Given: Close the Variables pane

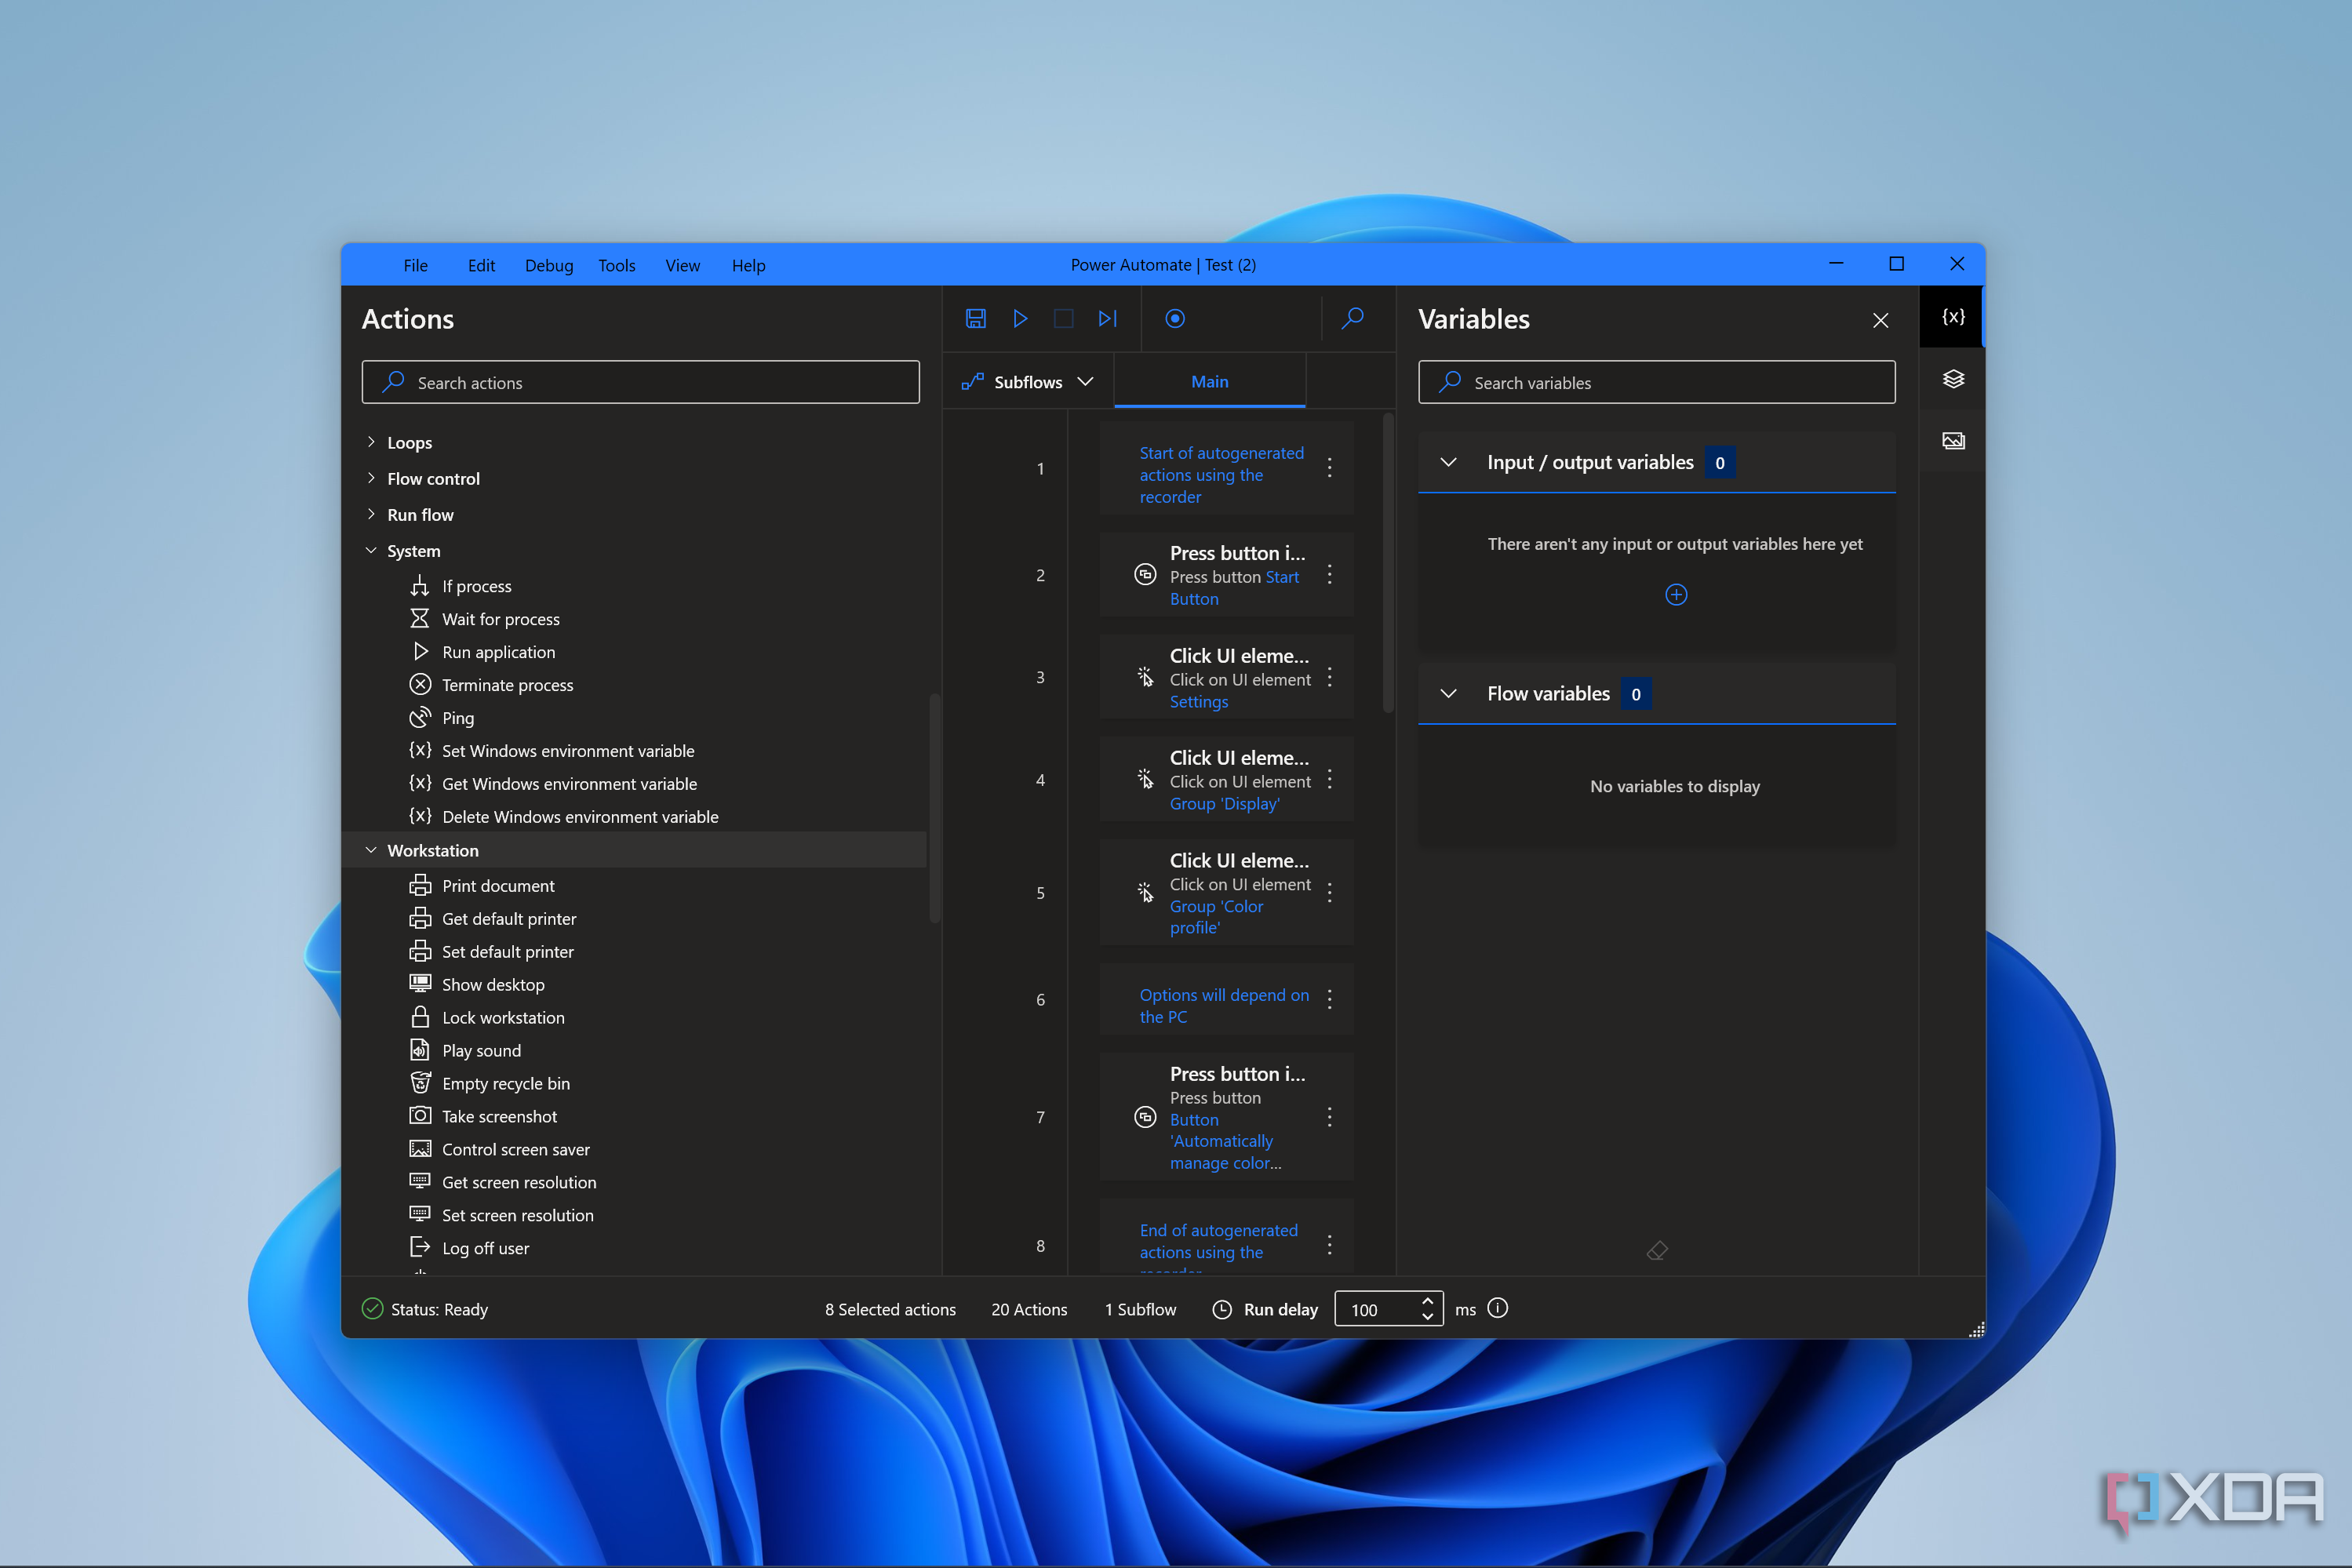Looking at the screenshot, I should (x=1880, y=320).
